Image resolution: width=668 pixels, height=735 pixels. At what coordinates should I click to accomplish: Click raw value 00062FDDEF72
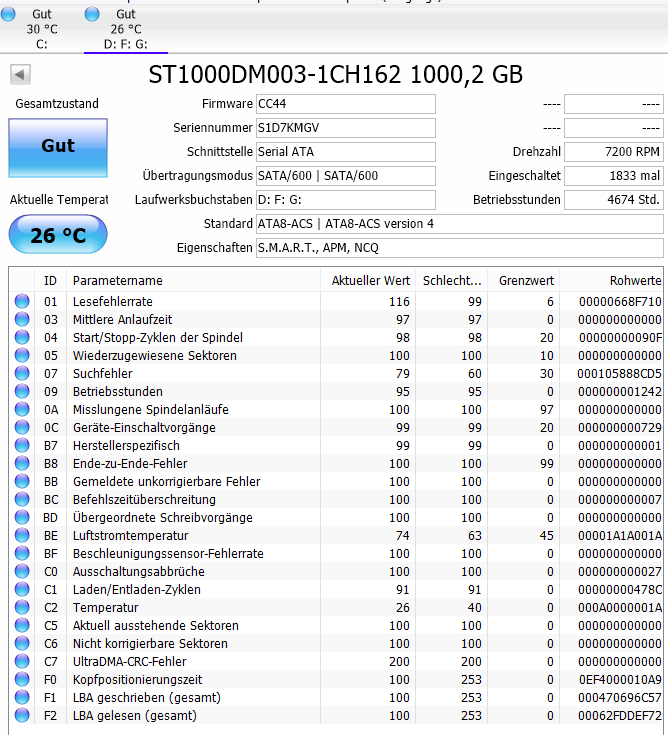(620, 715)
